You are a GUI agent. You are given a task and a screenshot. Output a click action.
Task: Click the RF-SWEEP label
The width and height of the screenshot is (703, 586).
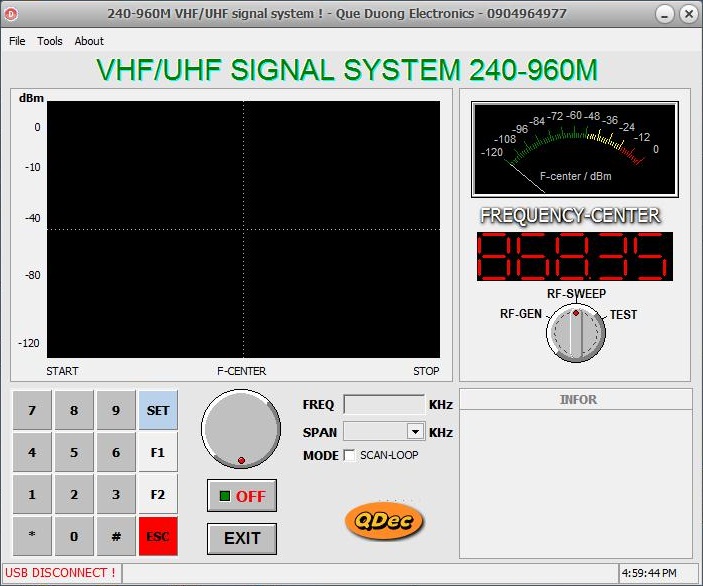tap(577, 294)
